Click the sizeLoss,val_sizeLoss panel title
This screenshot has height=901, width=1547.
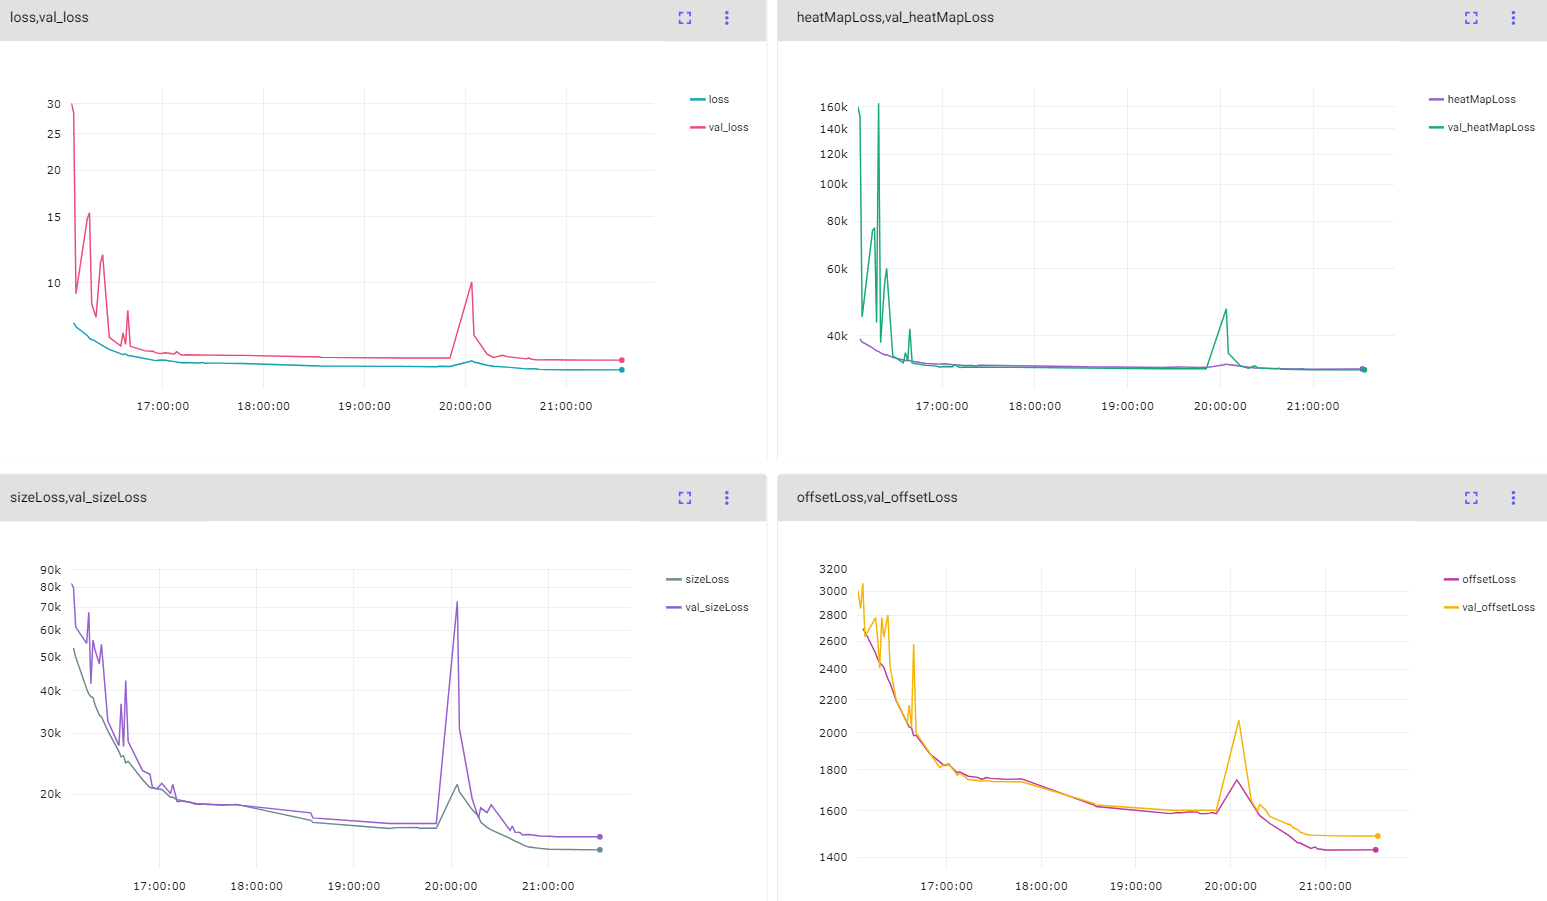78,498
